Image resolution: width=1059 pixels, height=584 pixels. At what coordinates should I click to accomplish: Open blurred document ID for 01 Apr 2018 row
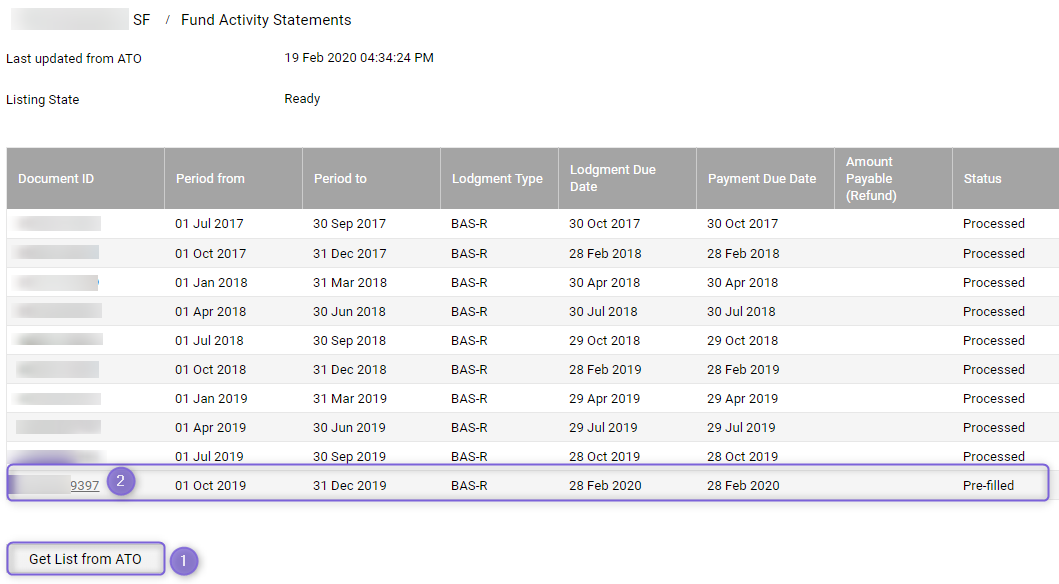(59, 311)
